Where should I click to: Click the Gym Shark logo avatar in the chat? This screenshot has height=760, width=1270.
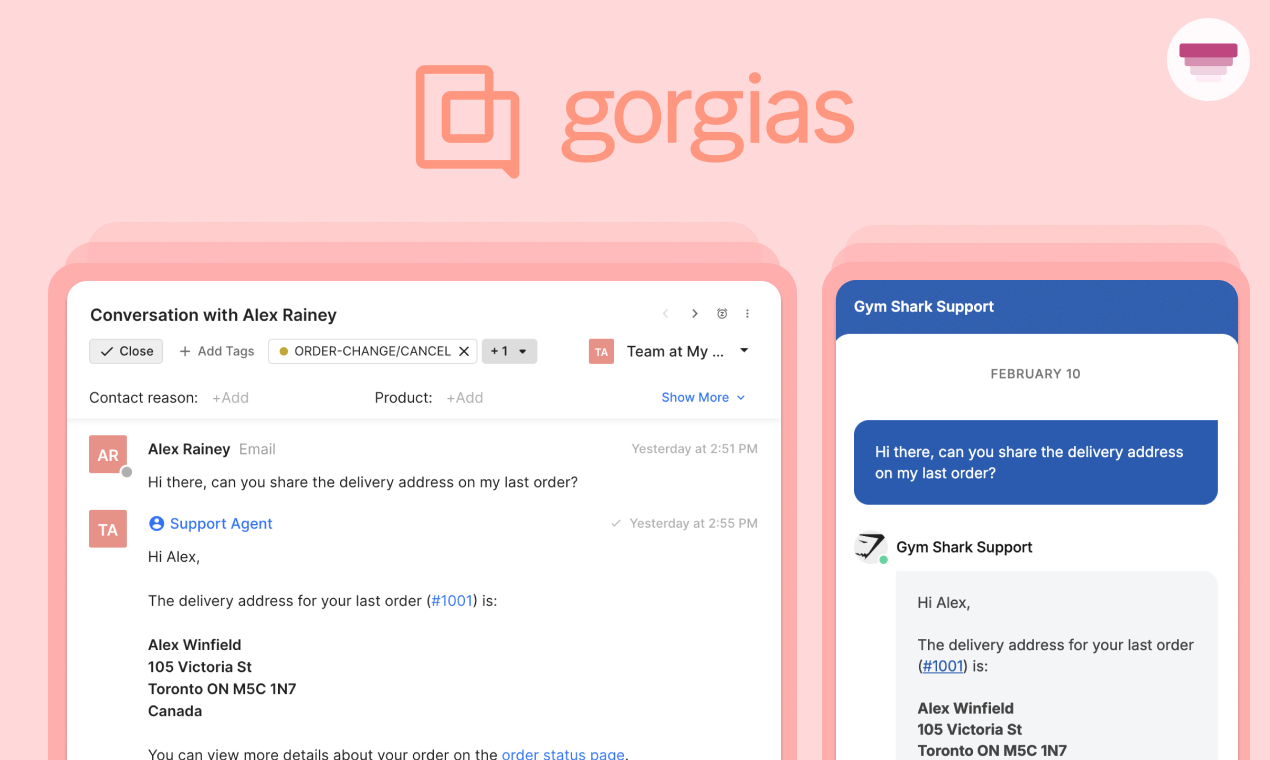(x=871, y=547)
